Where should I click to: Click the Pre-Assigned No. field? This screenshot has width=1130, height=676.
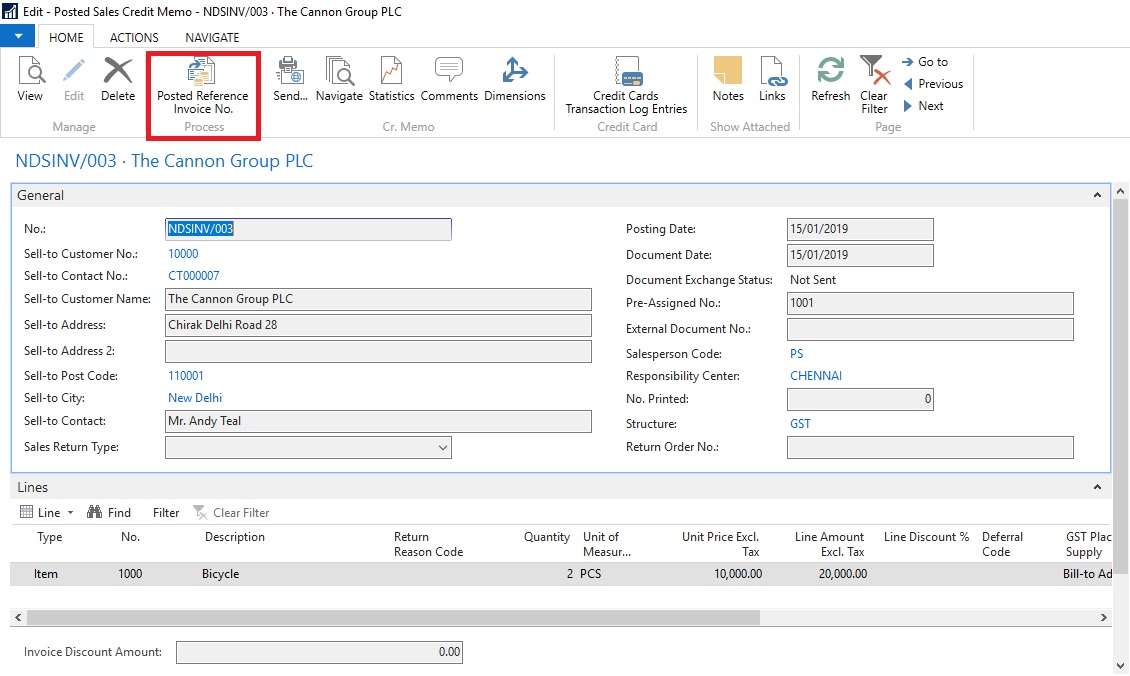(x=930, y=303)
